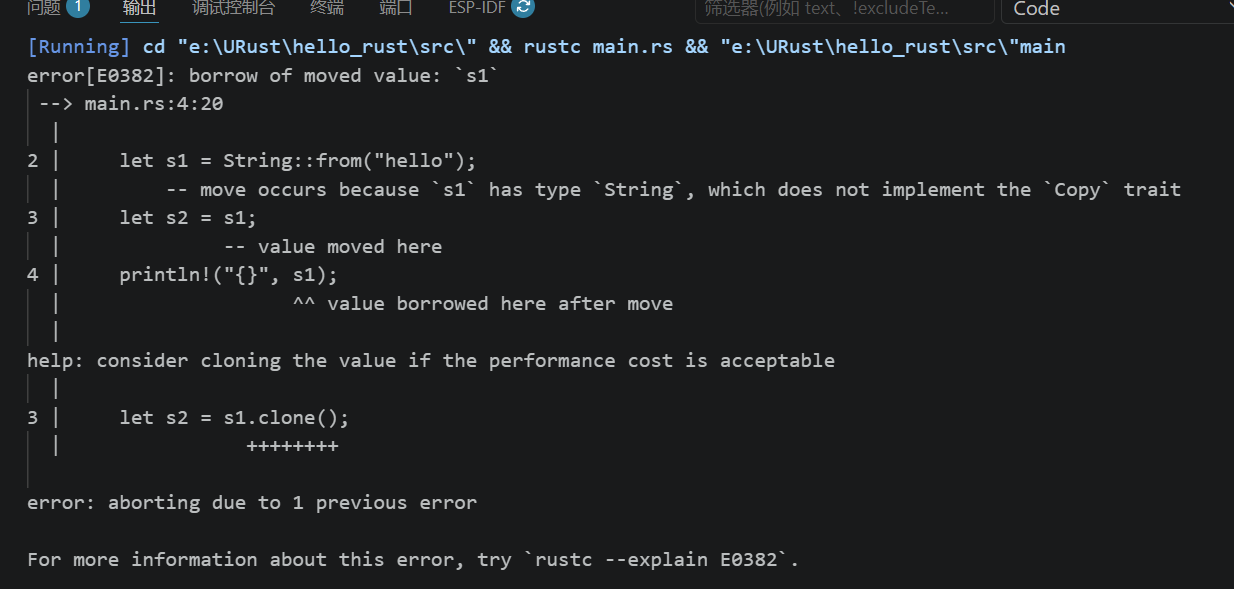Image resolution: width=1234 pixels, height=589 pixels.
Task: Click the [Running] label in output
Action: (79, 47)
